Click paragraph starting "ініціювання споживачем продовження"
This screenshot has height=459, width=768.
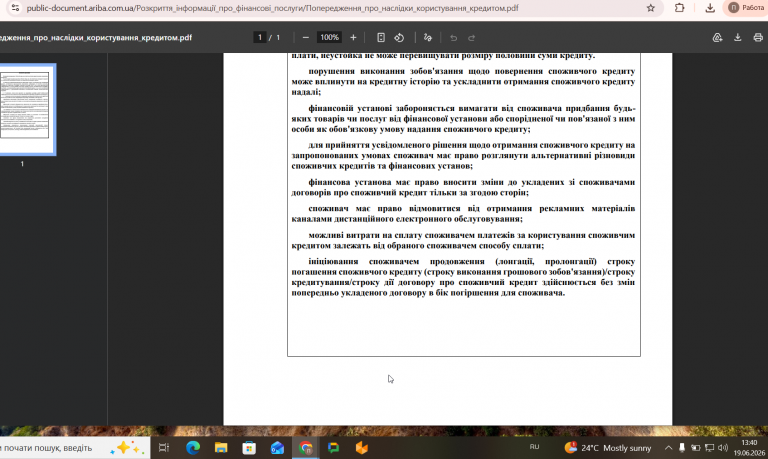point(463,277)
